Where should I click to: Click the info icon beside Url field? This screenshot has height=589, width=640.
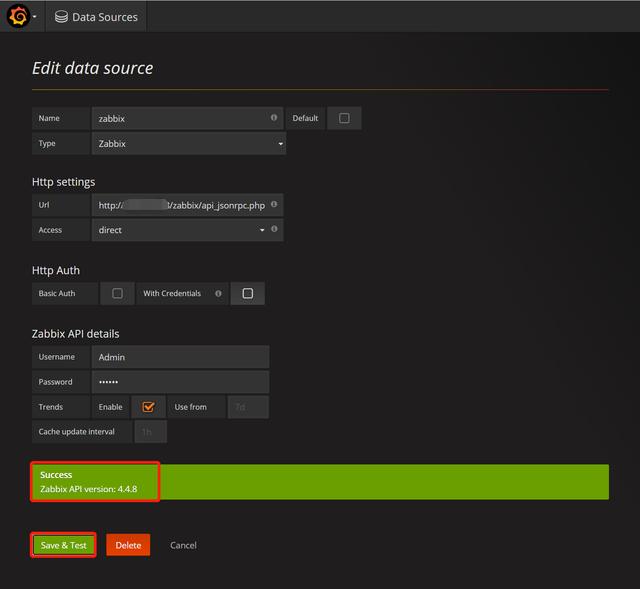(x=274, y=204)
